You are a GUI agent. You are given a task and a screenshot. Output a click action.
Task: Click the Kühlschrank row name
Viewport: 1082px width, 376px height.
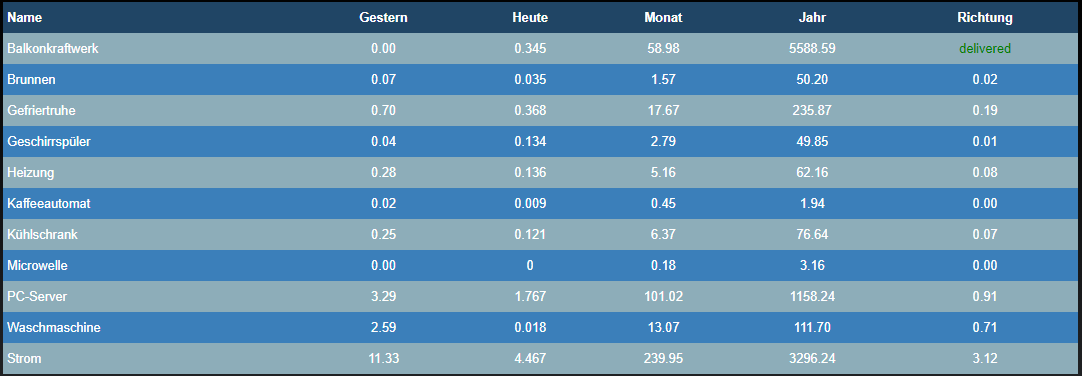coord(42,235)
